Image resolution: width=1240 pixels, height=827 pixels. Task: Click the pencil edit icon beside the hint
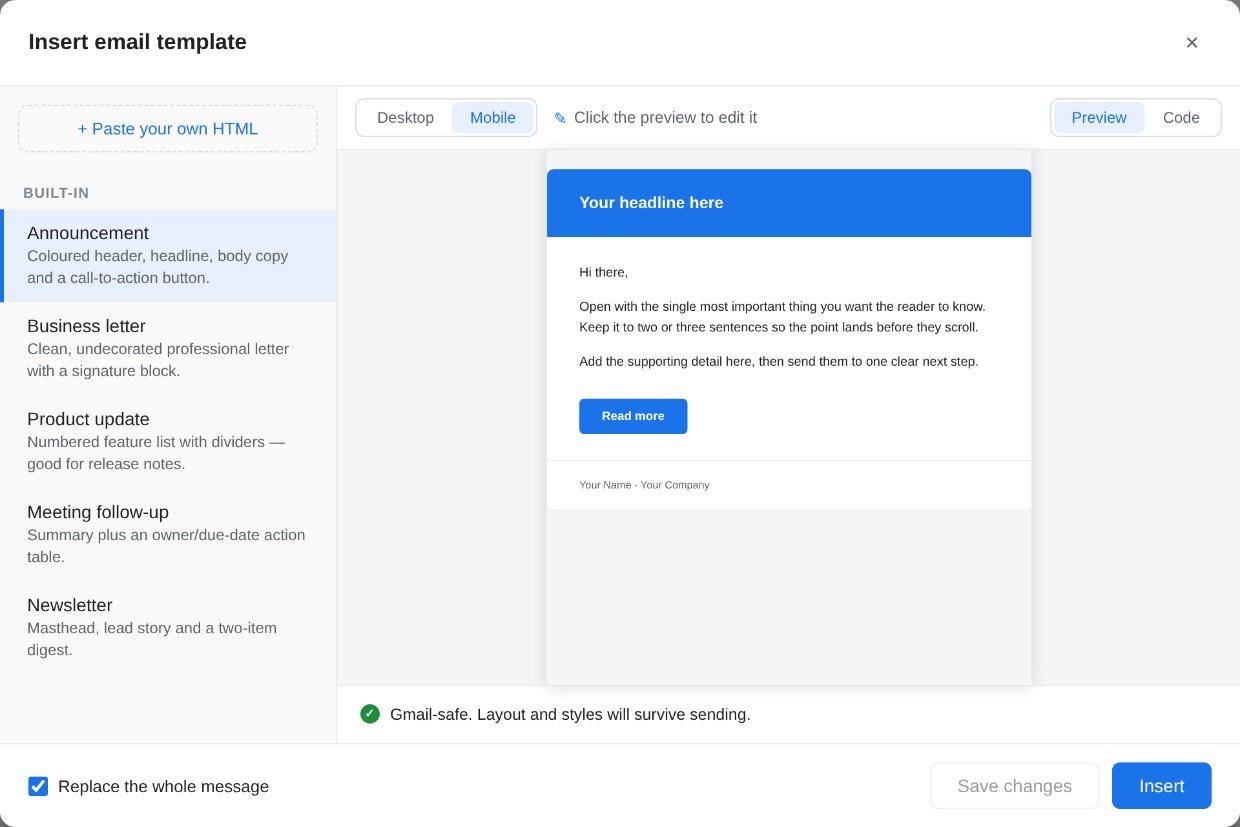(x=560, y=118)
